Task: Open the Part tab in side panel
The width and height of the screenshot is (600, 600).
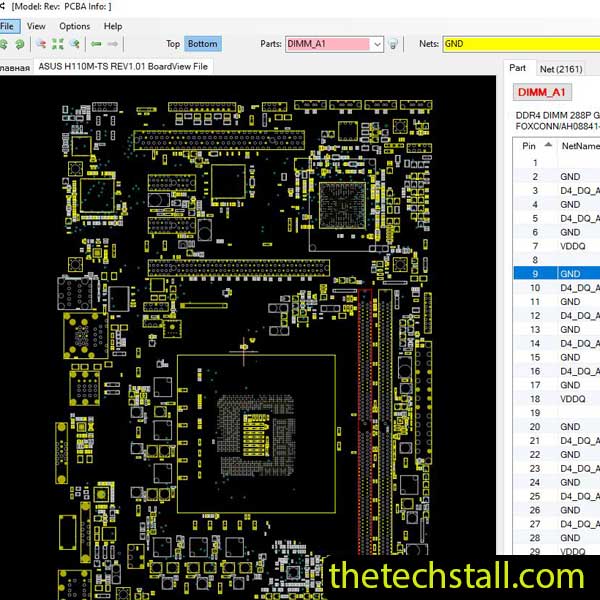Action: click(517, 68)
